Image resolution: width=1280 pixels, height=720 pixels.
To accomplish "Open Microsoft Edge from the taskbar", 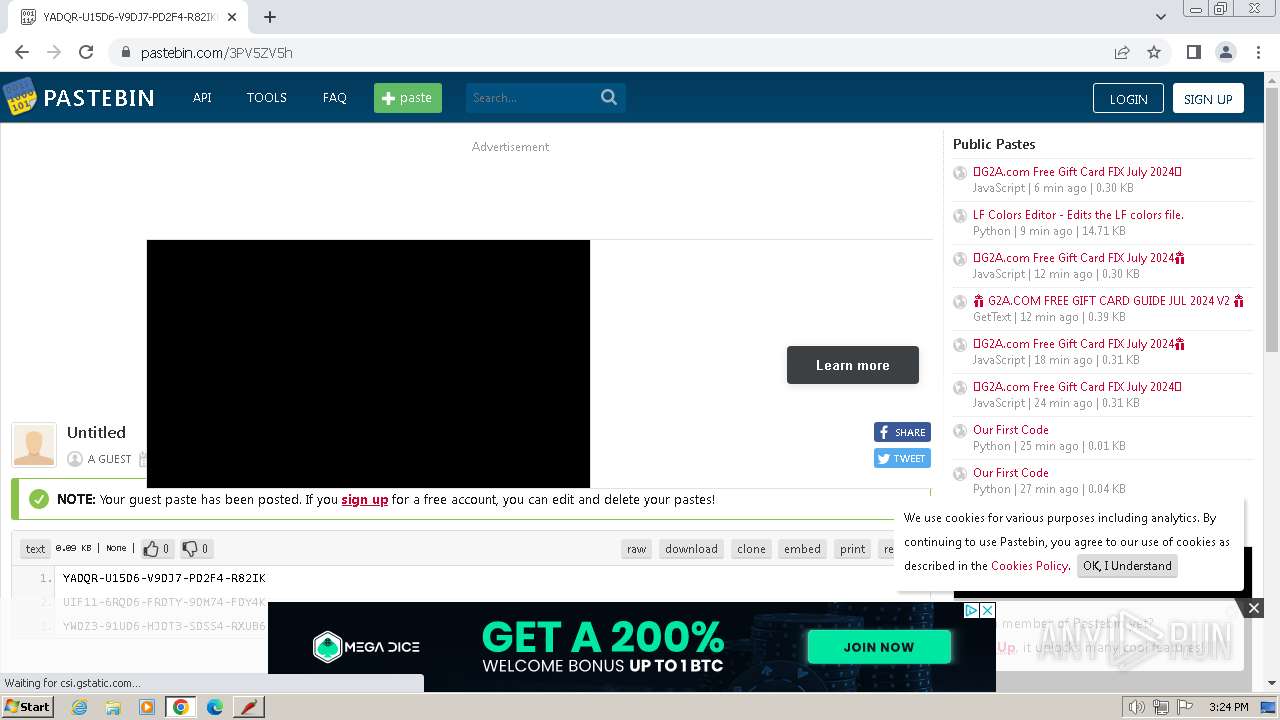I will pos(215,707).
